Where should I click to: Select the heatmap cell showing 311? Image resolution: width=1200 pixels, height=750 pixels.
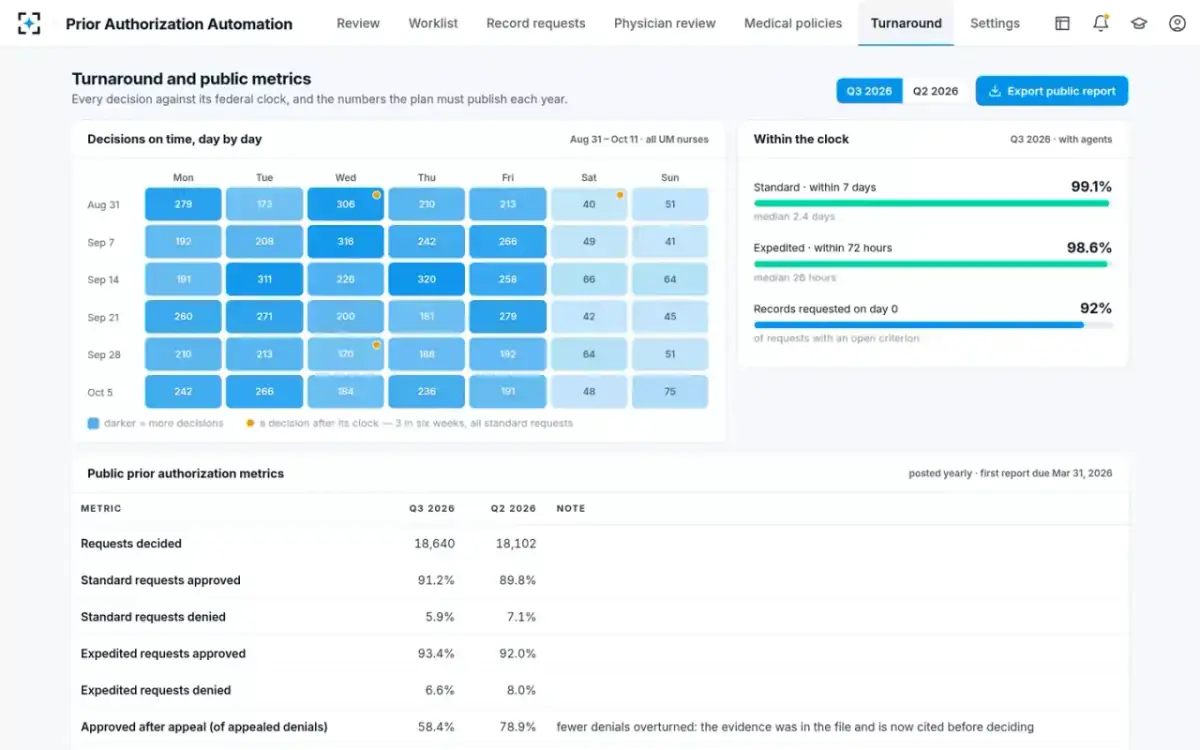point(264,279)
